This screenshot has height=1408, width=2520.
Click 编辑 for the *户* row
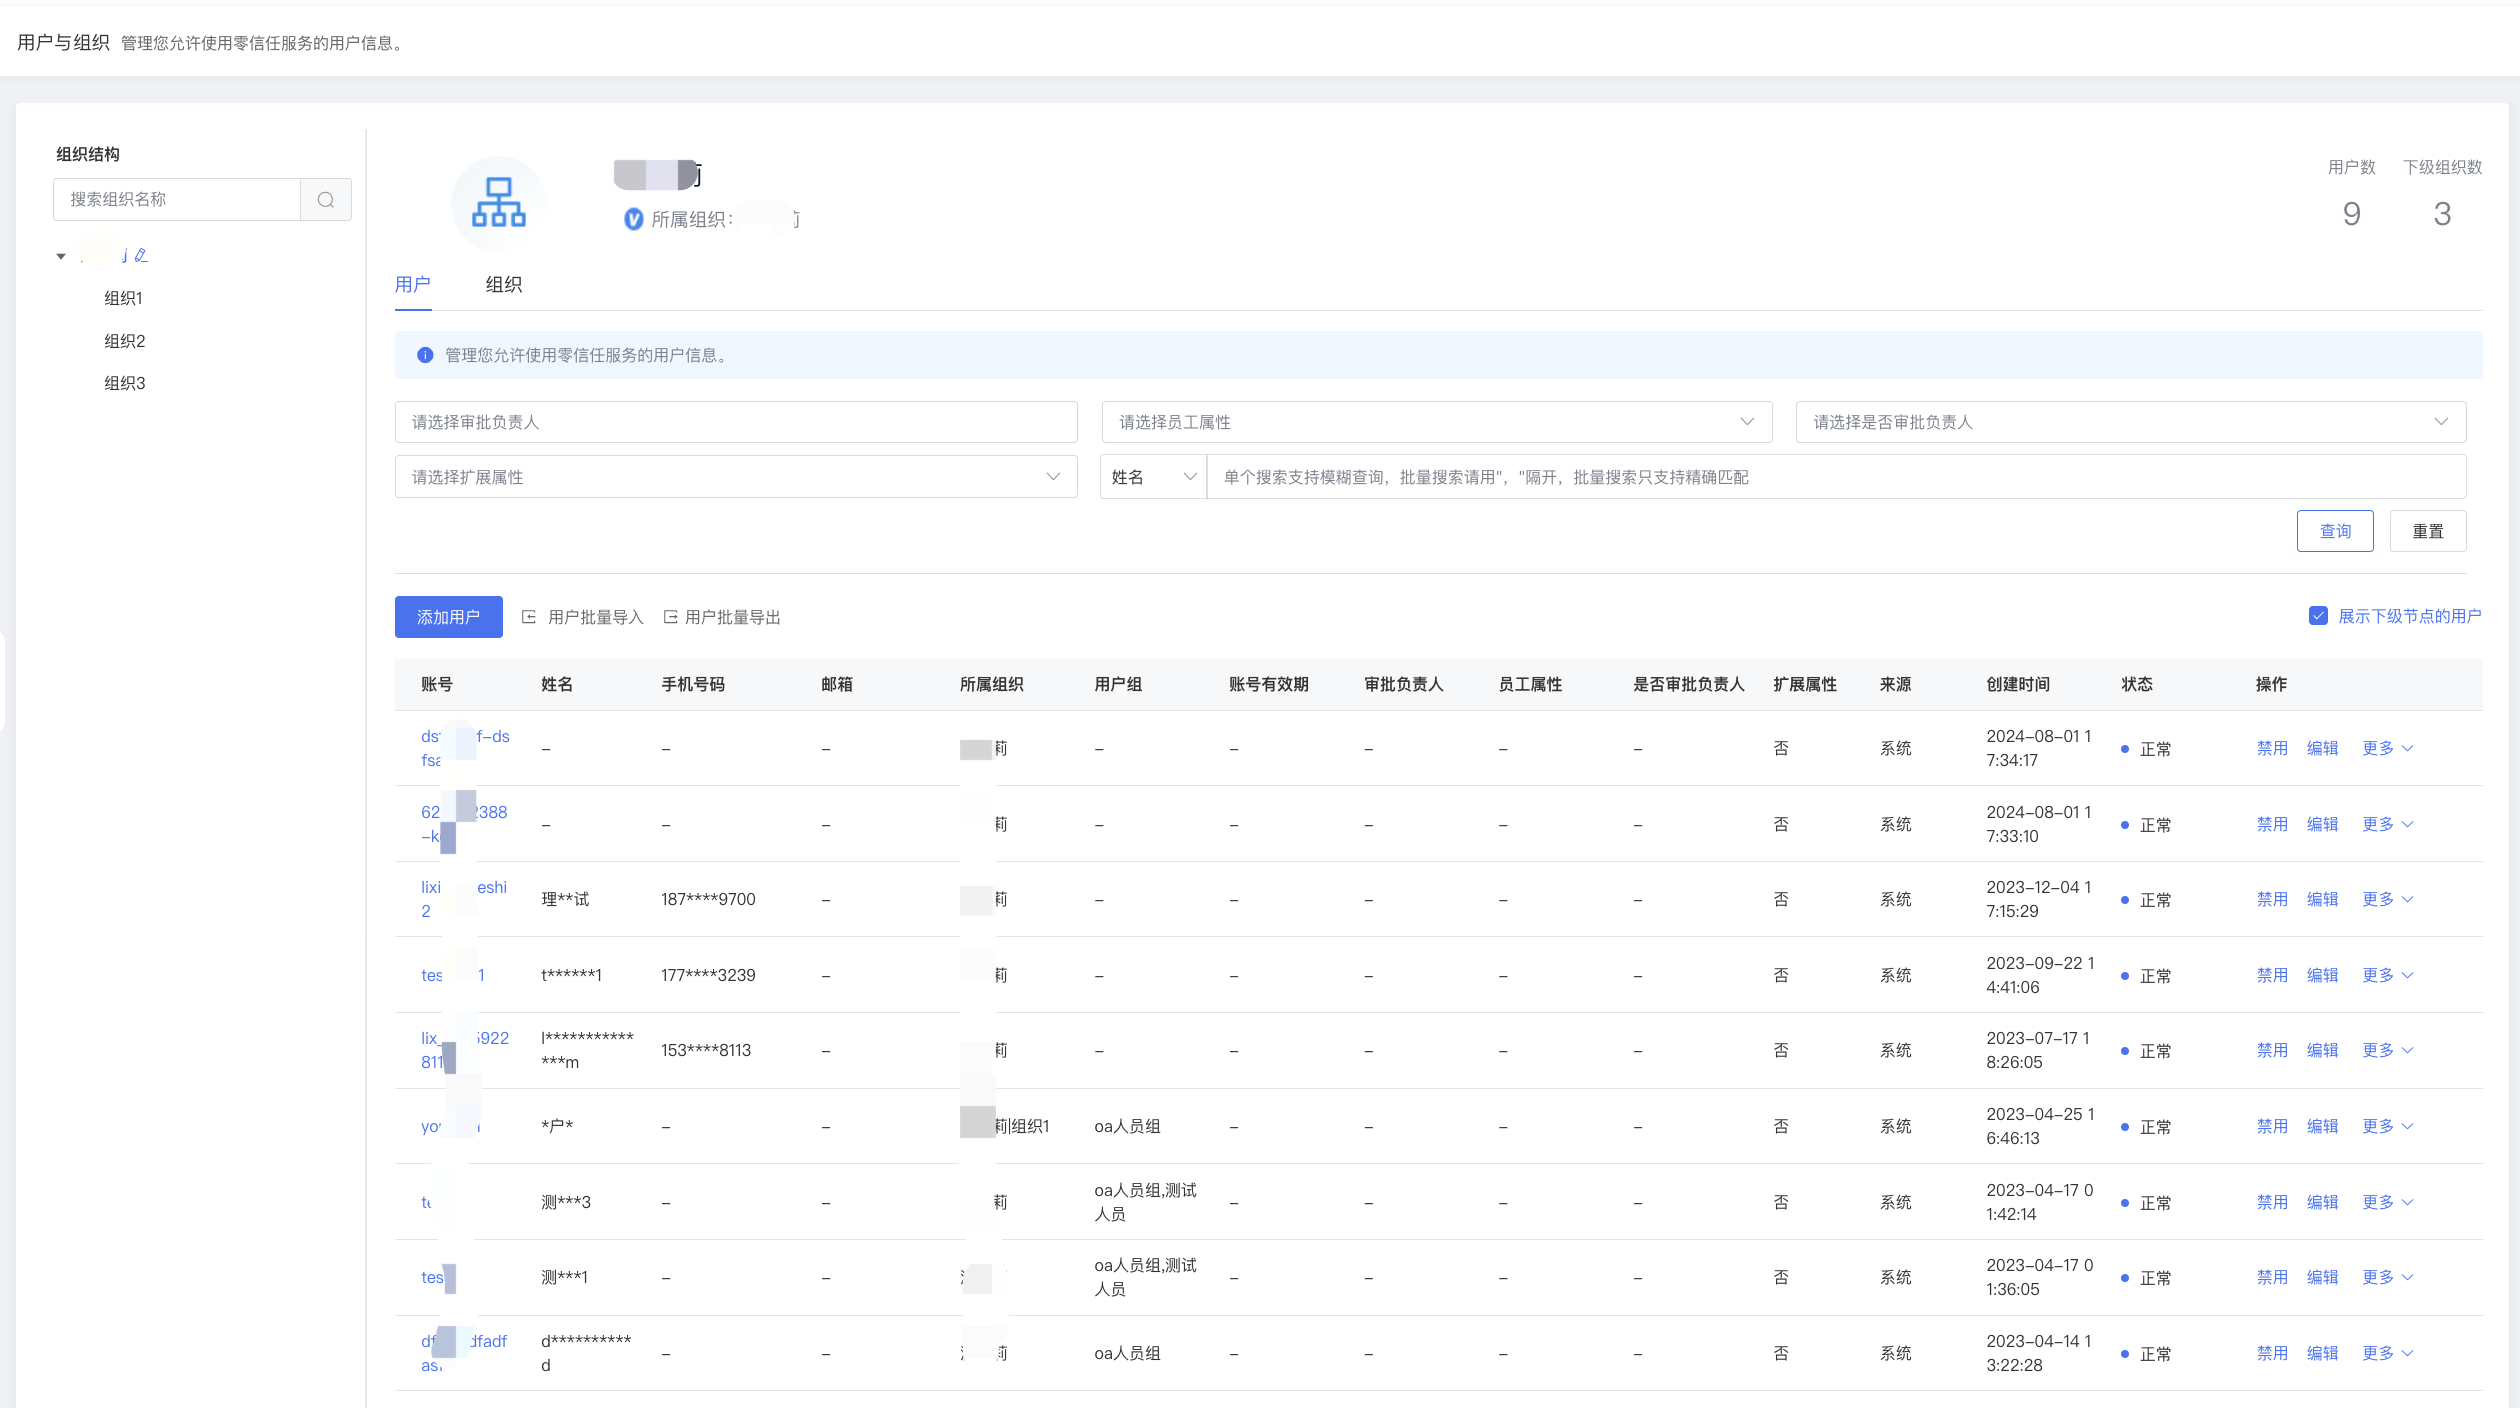[2322, 1126]
